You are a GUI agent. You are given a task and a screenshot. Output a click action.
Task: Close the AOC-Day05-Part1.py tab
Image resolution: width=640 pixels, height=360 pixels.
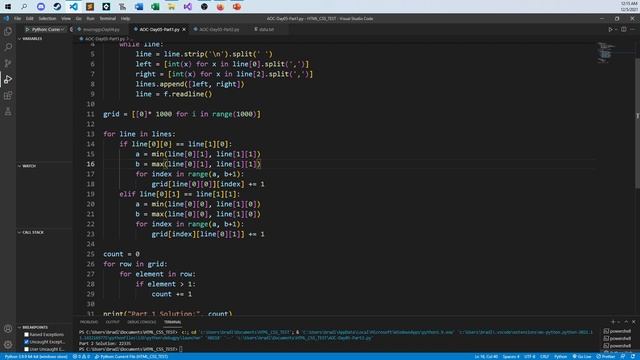[184, 29]
